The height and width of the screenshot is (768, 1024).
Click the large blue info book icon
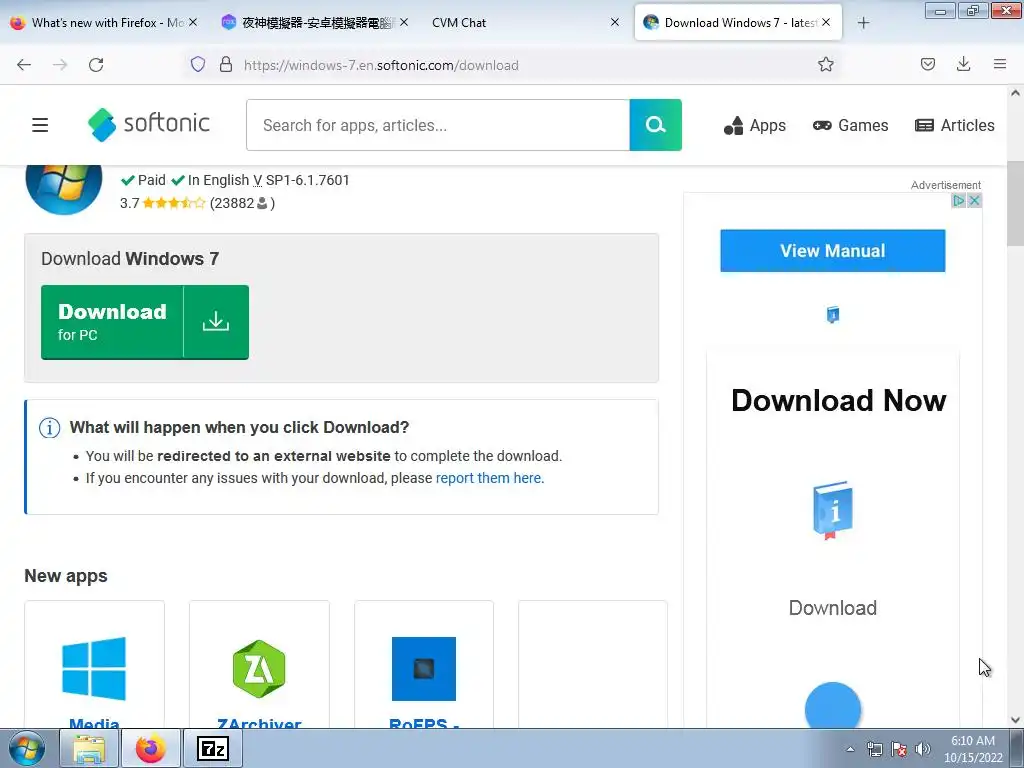tap(833, 511)
